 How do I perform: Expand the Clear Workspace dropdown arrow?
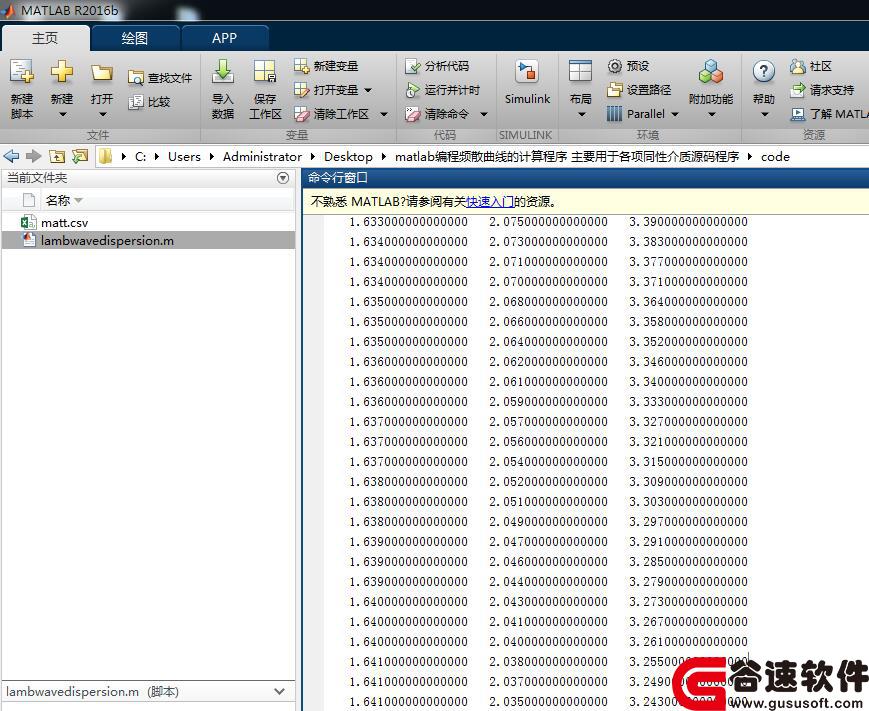pyautogui.click(x=384, y=115)
